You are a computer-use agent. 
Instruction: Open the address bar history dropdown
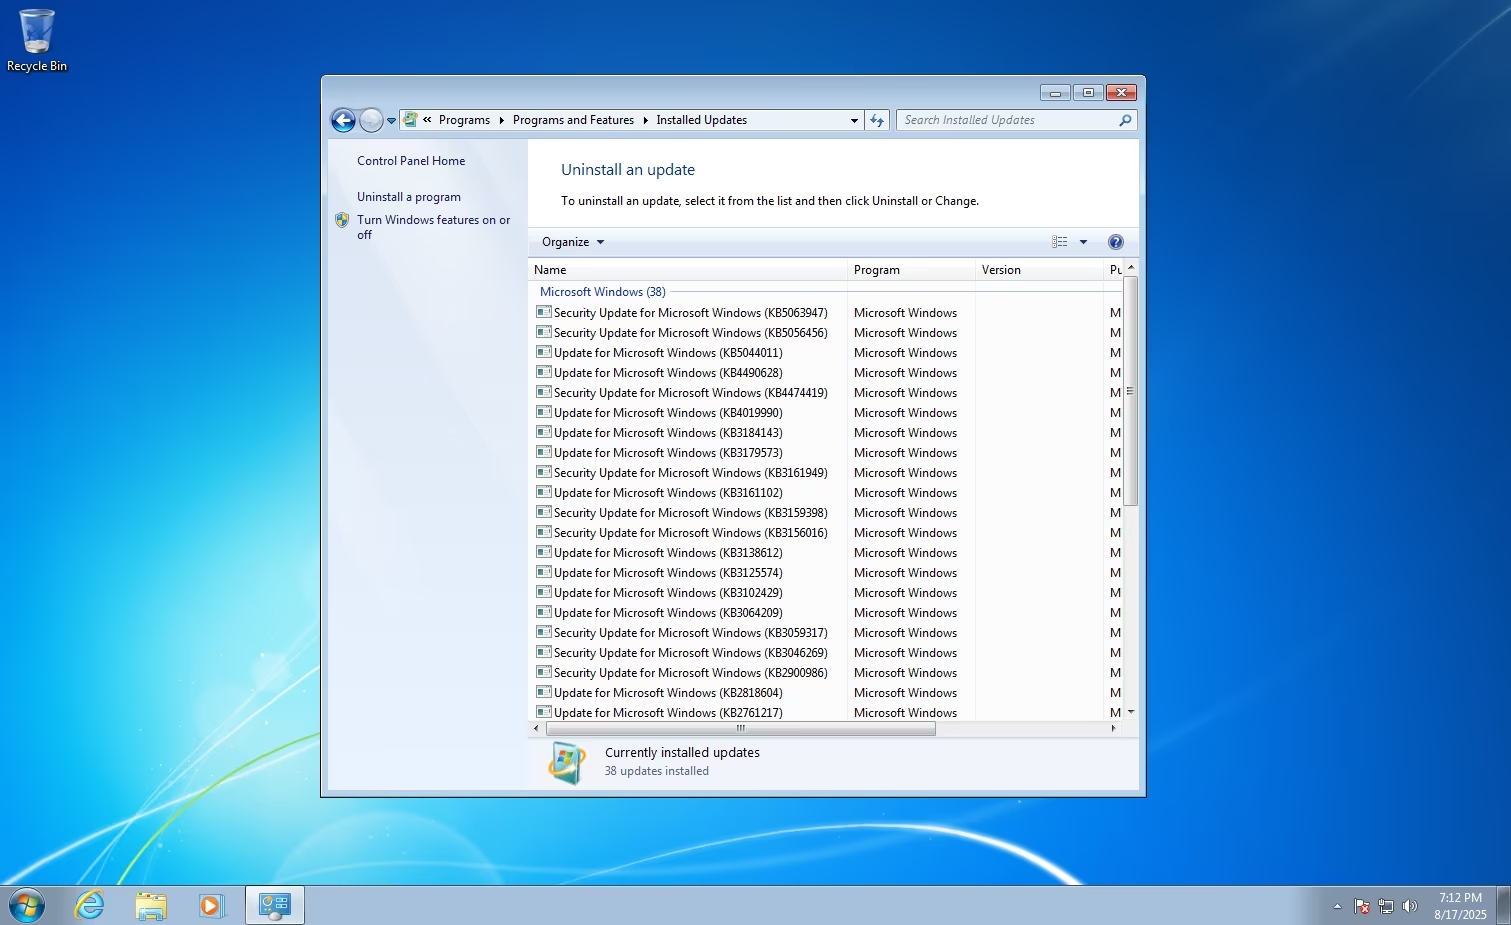tap(854, 120)
